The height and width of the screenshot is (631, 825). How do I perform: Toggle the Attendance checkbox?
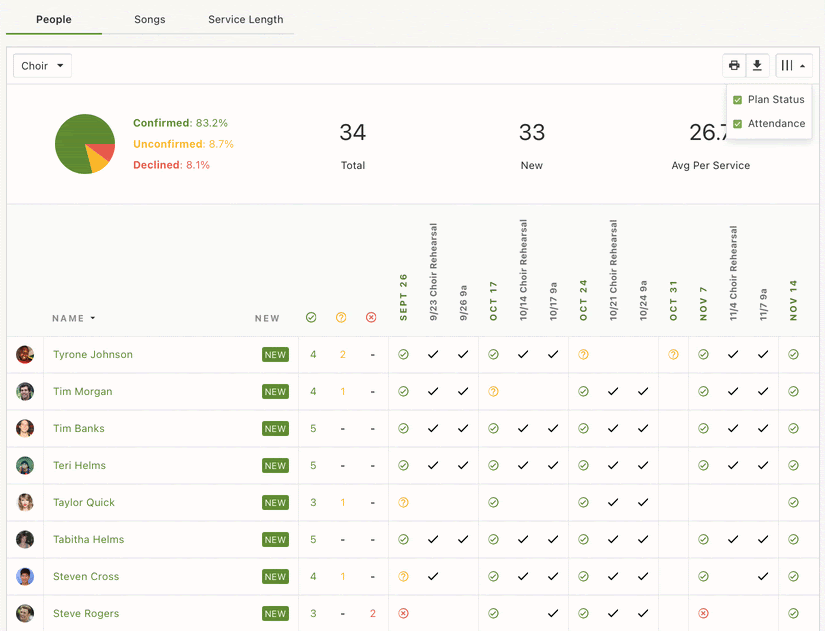pyautogui.click(x=738, y=124)
